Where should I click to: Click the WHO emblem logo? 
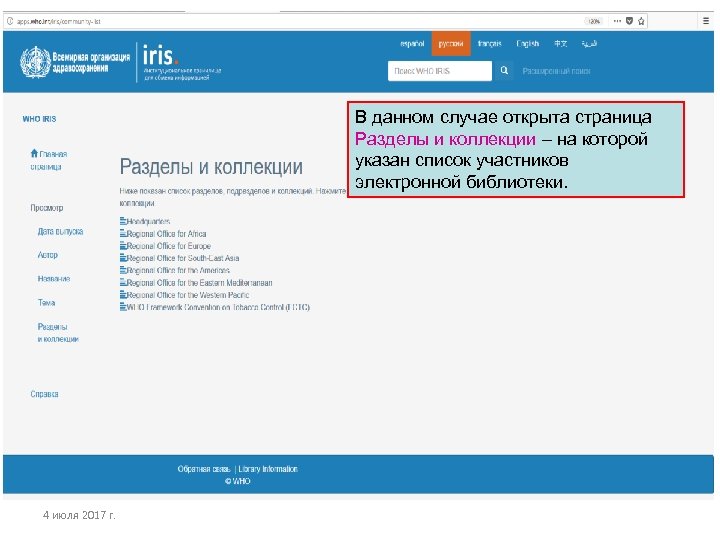35,62
